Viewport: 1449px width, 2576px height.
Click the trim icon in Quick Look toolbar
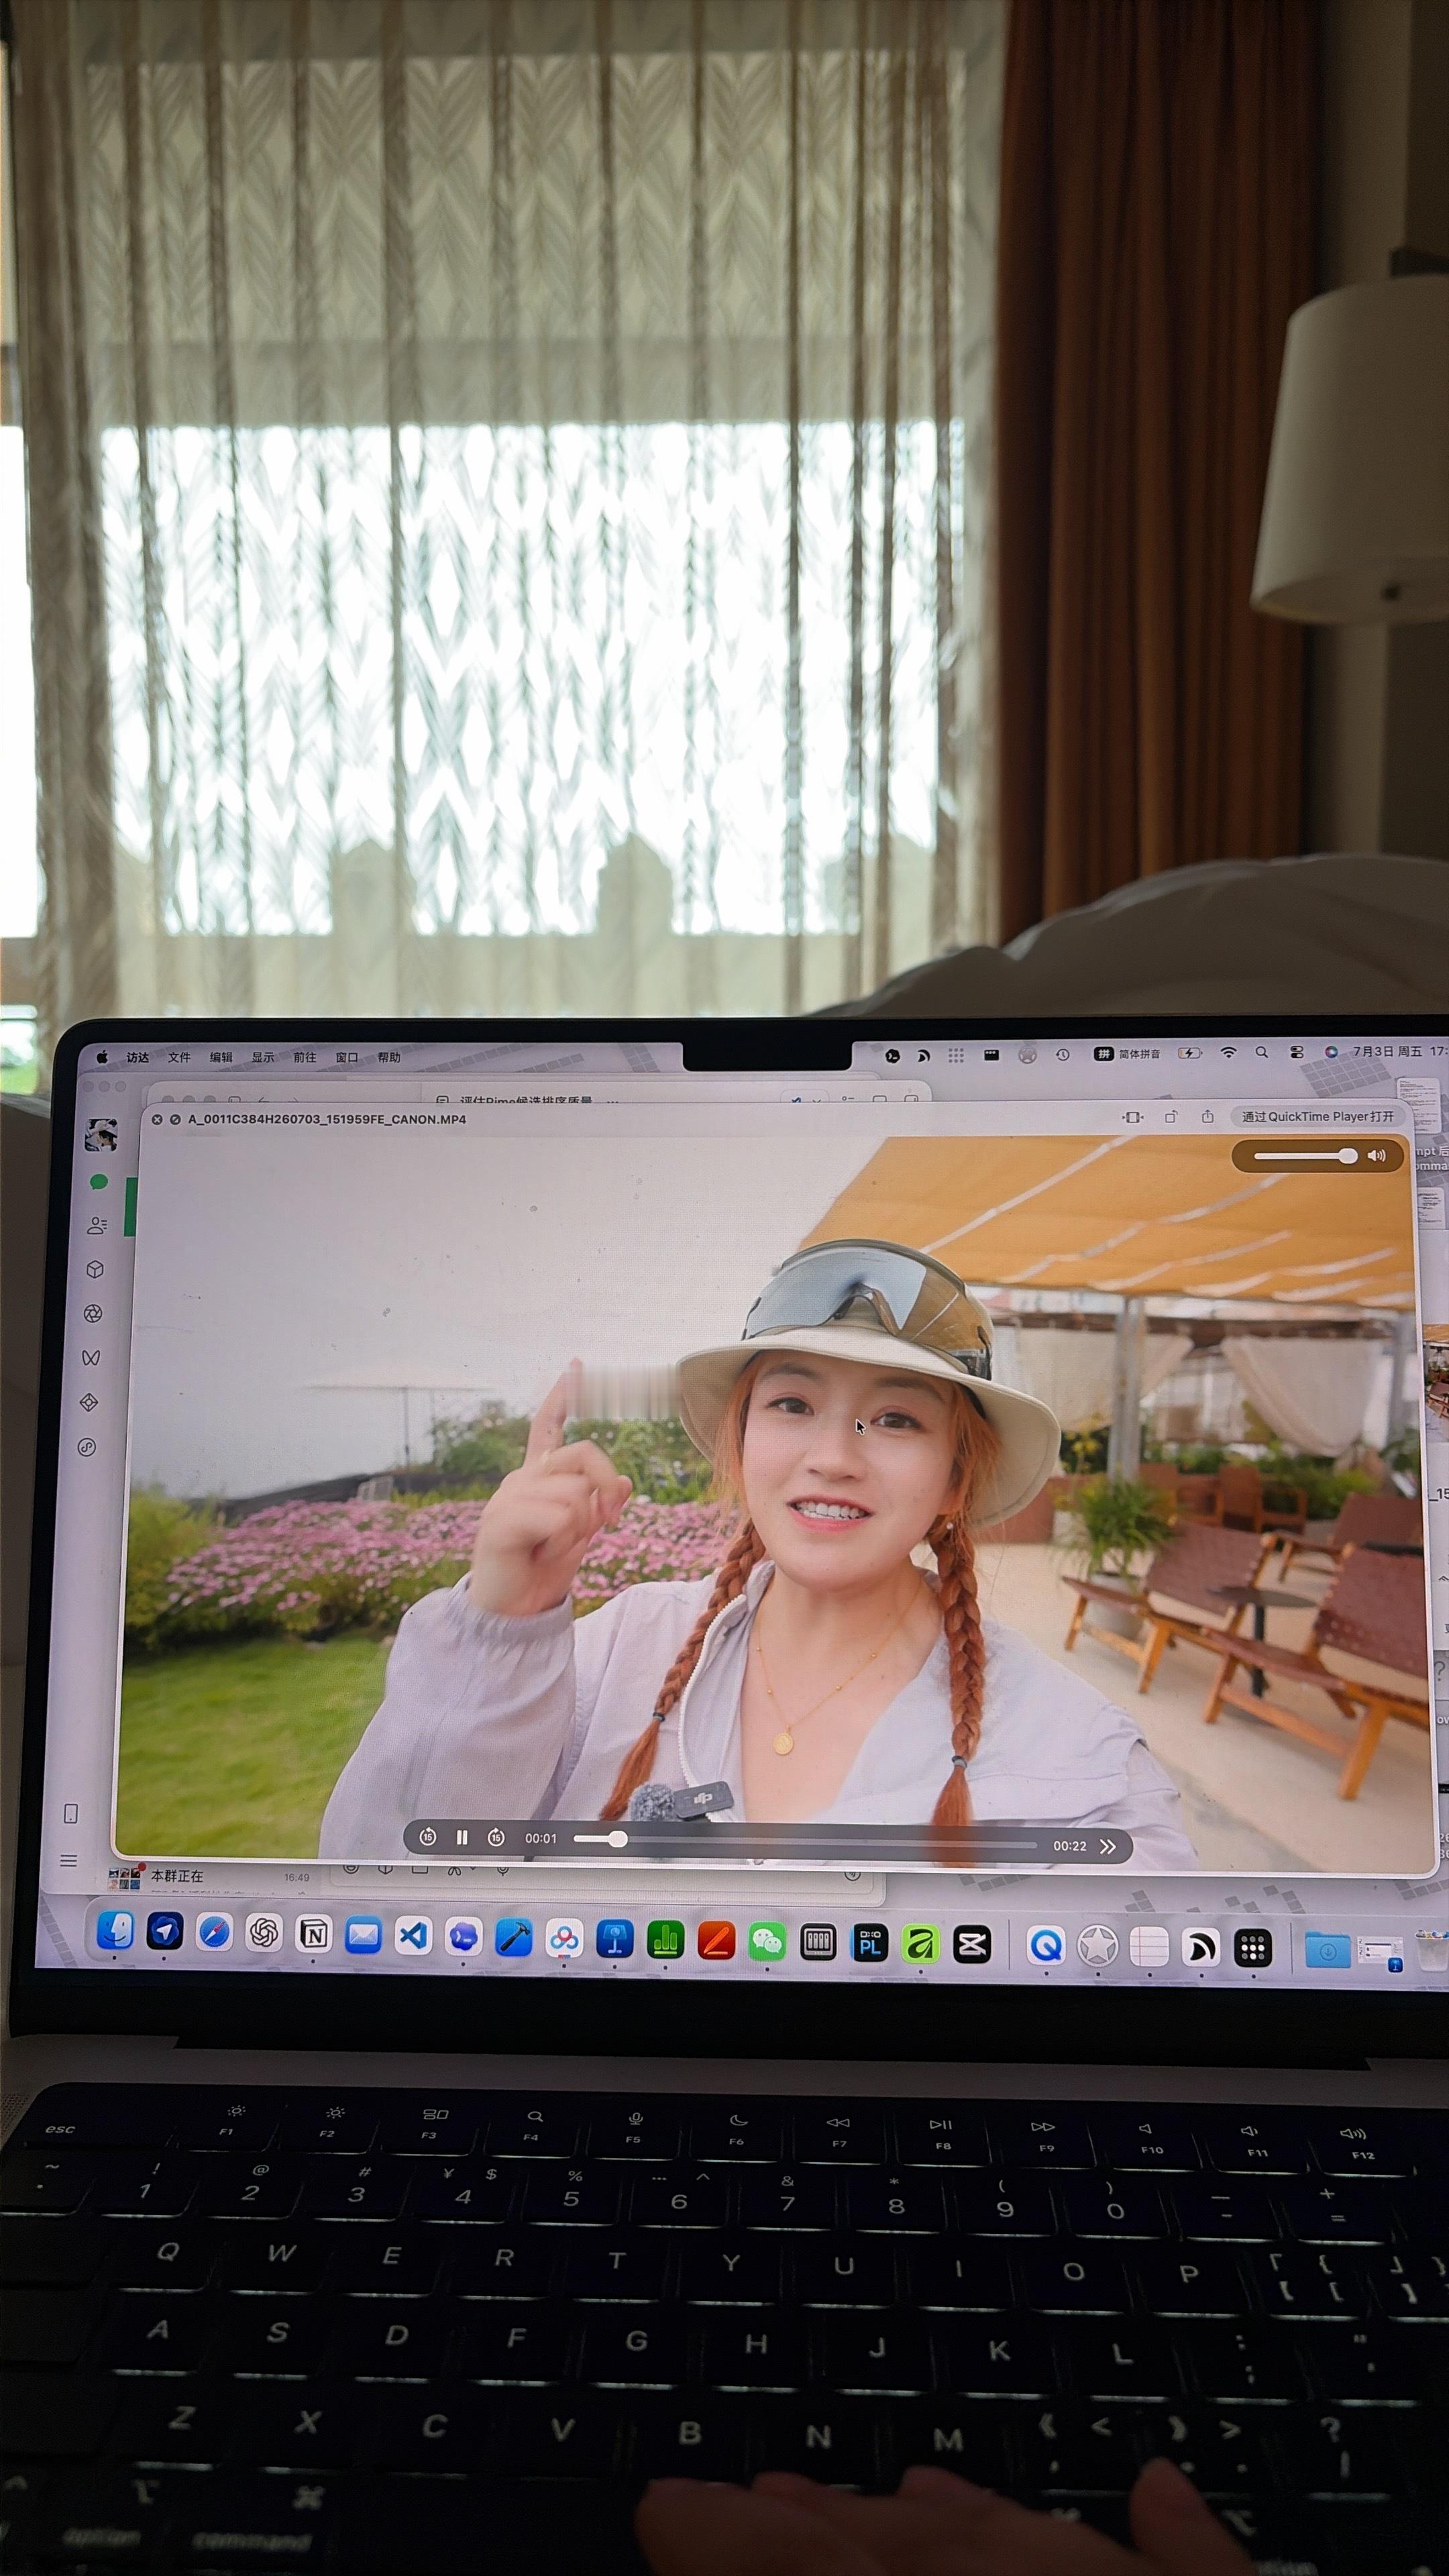point(1132,1117)
